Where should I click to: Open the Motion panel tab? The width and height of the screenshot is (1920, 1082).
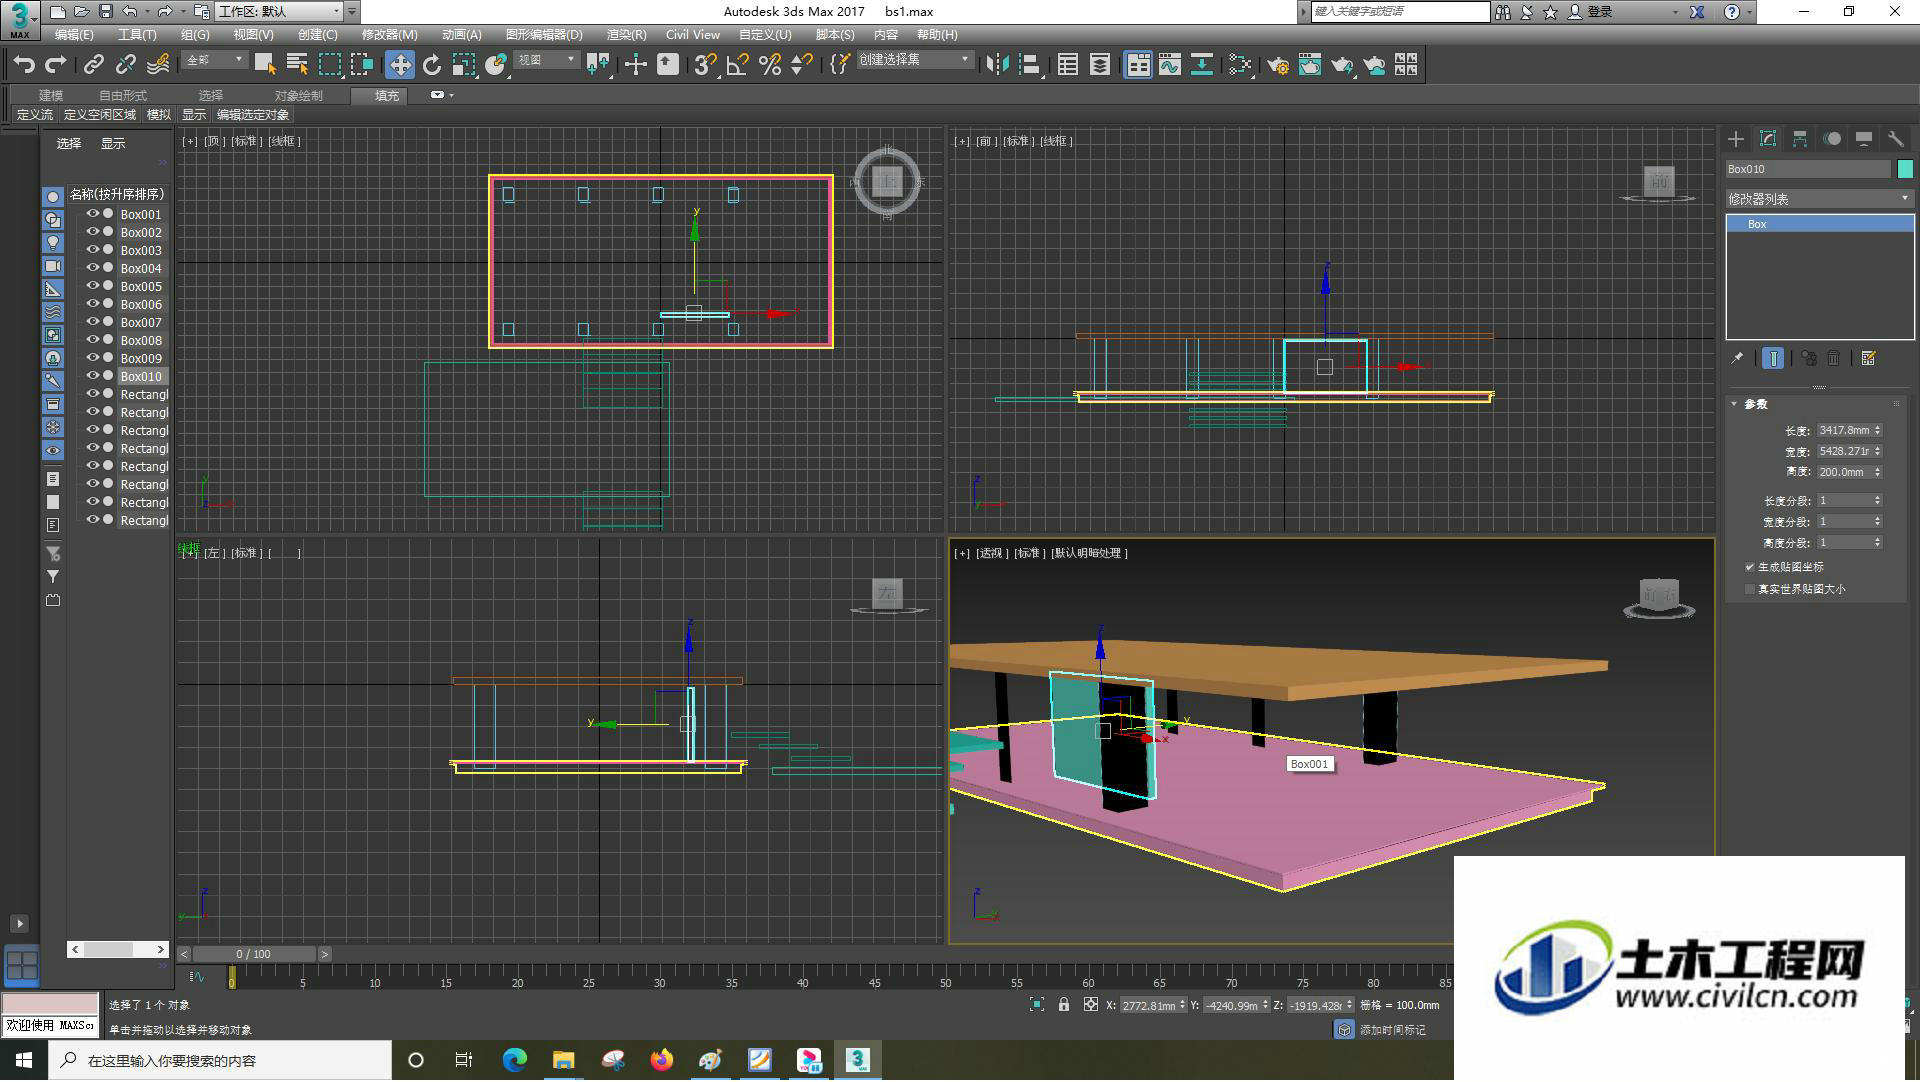coord(1832,139)
